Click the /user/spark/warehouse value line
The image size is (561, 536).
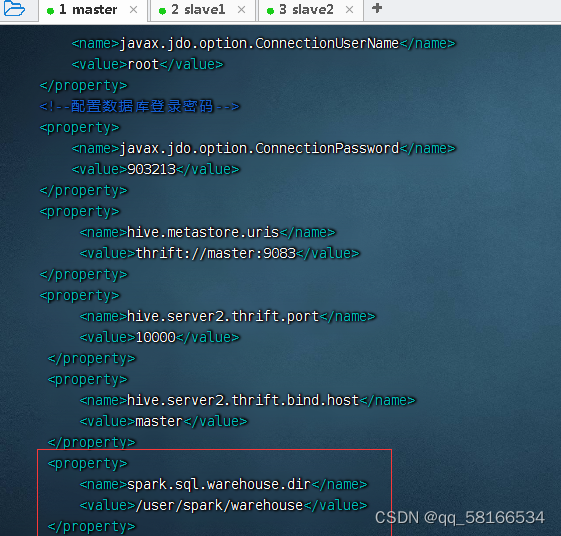pos(223,506)
